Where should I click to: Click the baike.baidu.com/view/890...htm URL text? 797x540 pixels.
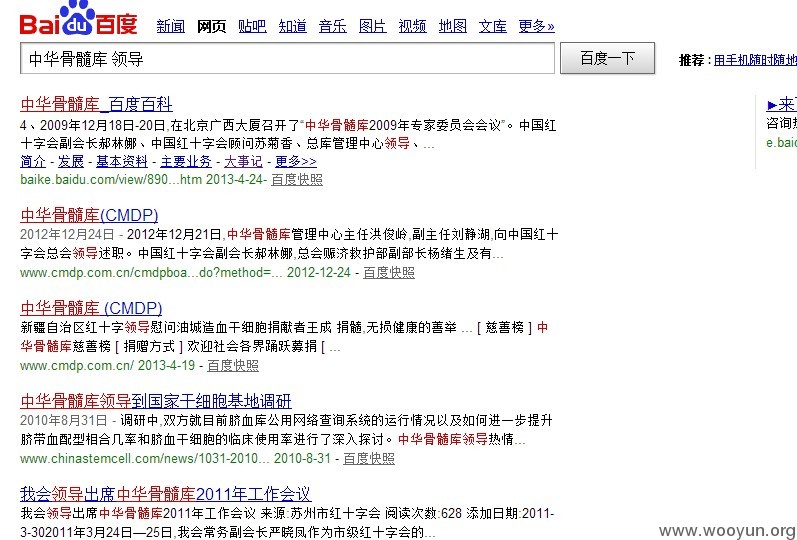click(x=111, y=179)
